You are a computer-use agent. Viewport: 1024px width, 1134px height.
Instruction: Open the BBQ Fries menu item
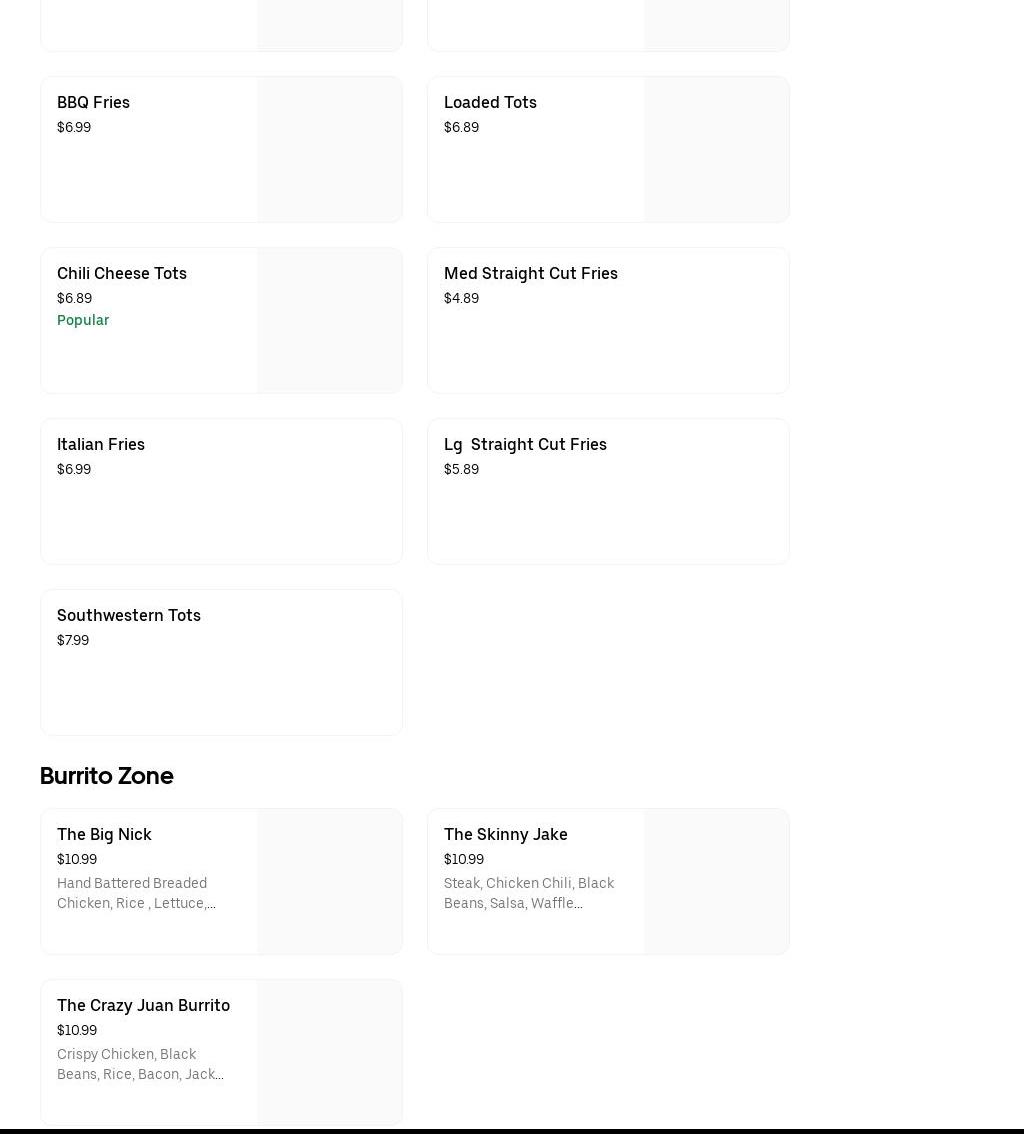tap(93, 102)
